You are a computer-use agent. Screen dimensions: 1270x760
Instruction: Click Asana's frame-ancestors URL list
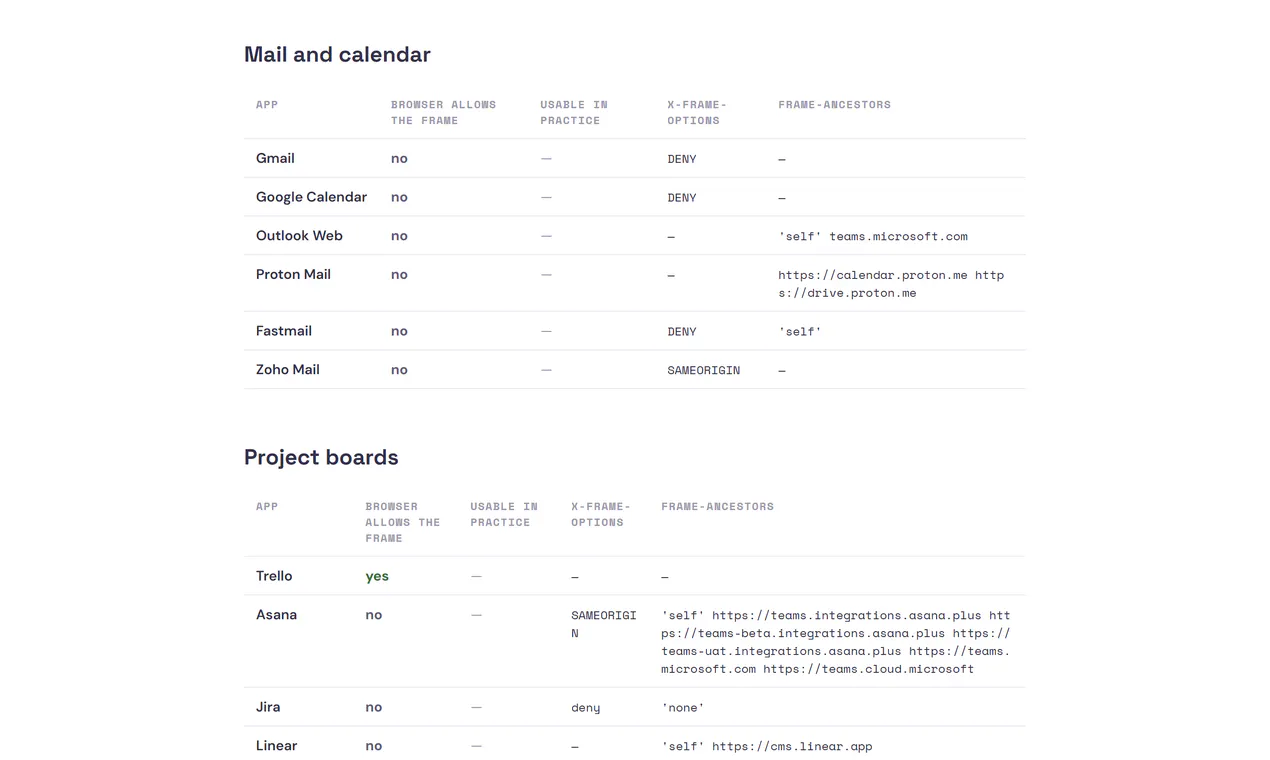(x=836, y=642)
